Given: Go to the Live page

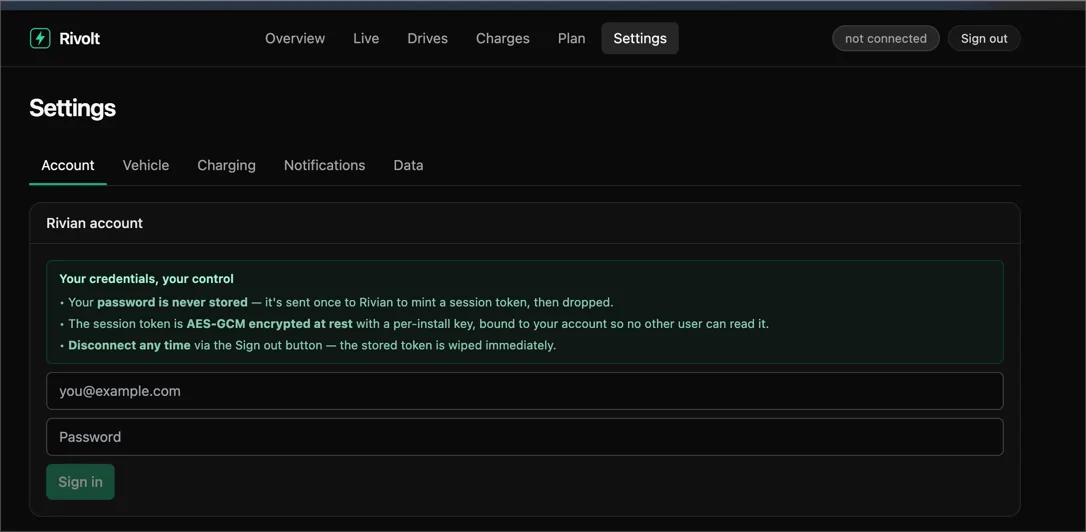Looking at the screenshot, I should pos(366,38).
